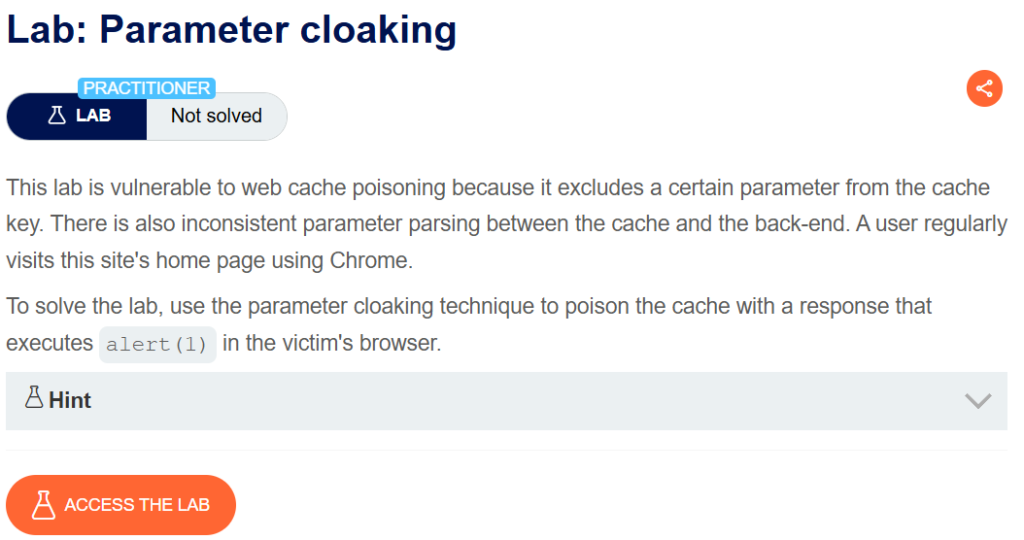This screenshot has width=1024, height=540.
Task: Expand the Hint chevron arrow
Action: coord(977,401)
